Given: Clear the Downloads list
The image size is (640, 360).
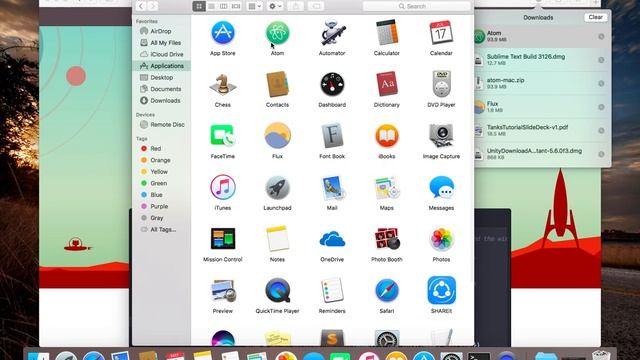Looking at the screenshot, I should [596, 17].
